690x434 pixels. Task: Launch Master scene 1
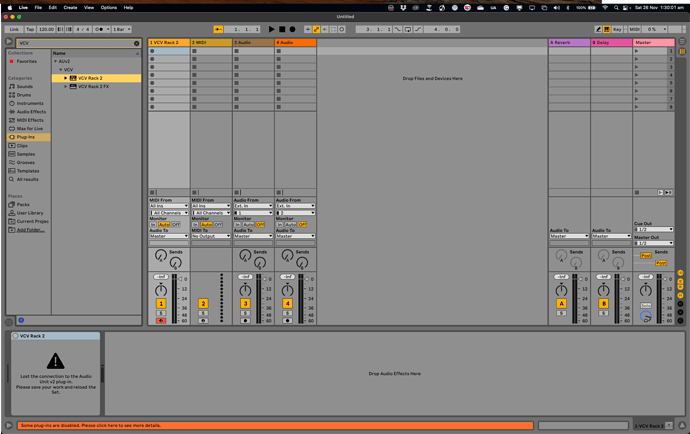click(x=636, y=51)
